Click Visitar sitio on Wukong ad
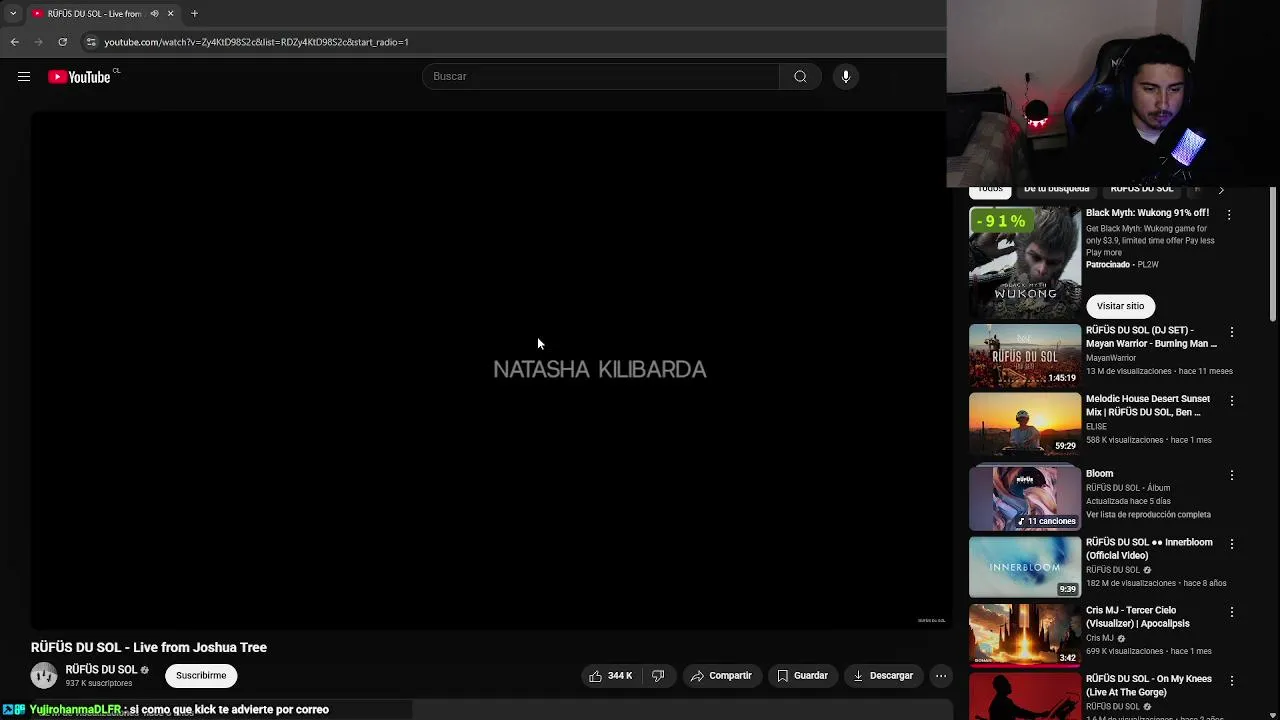The height and width of the screenshot is (720, 1280). click(x=1120, y=306)
